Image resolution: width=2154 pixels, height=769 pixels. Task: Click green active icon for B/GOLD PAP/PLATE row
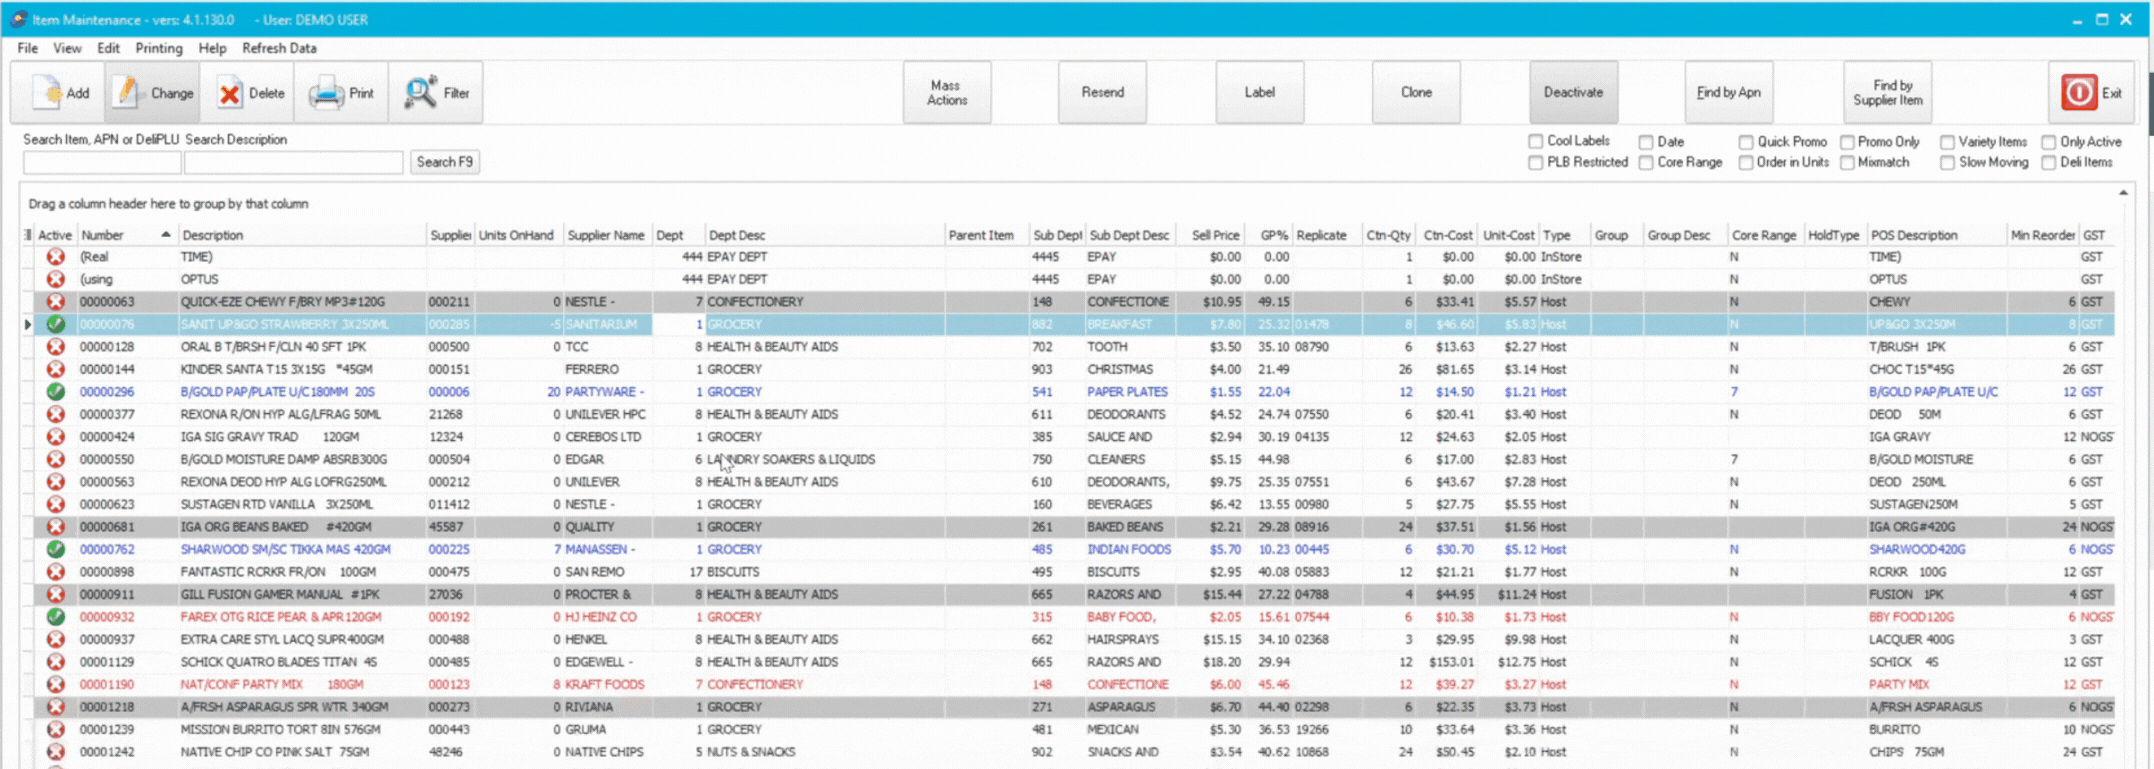pos(56,392)
